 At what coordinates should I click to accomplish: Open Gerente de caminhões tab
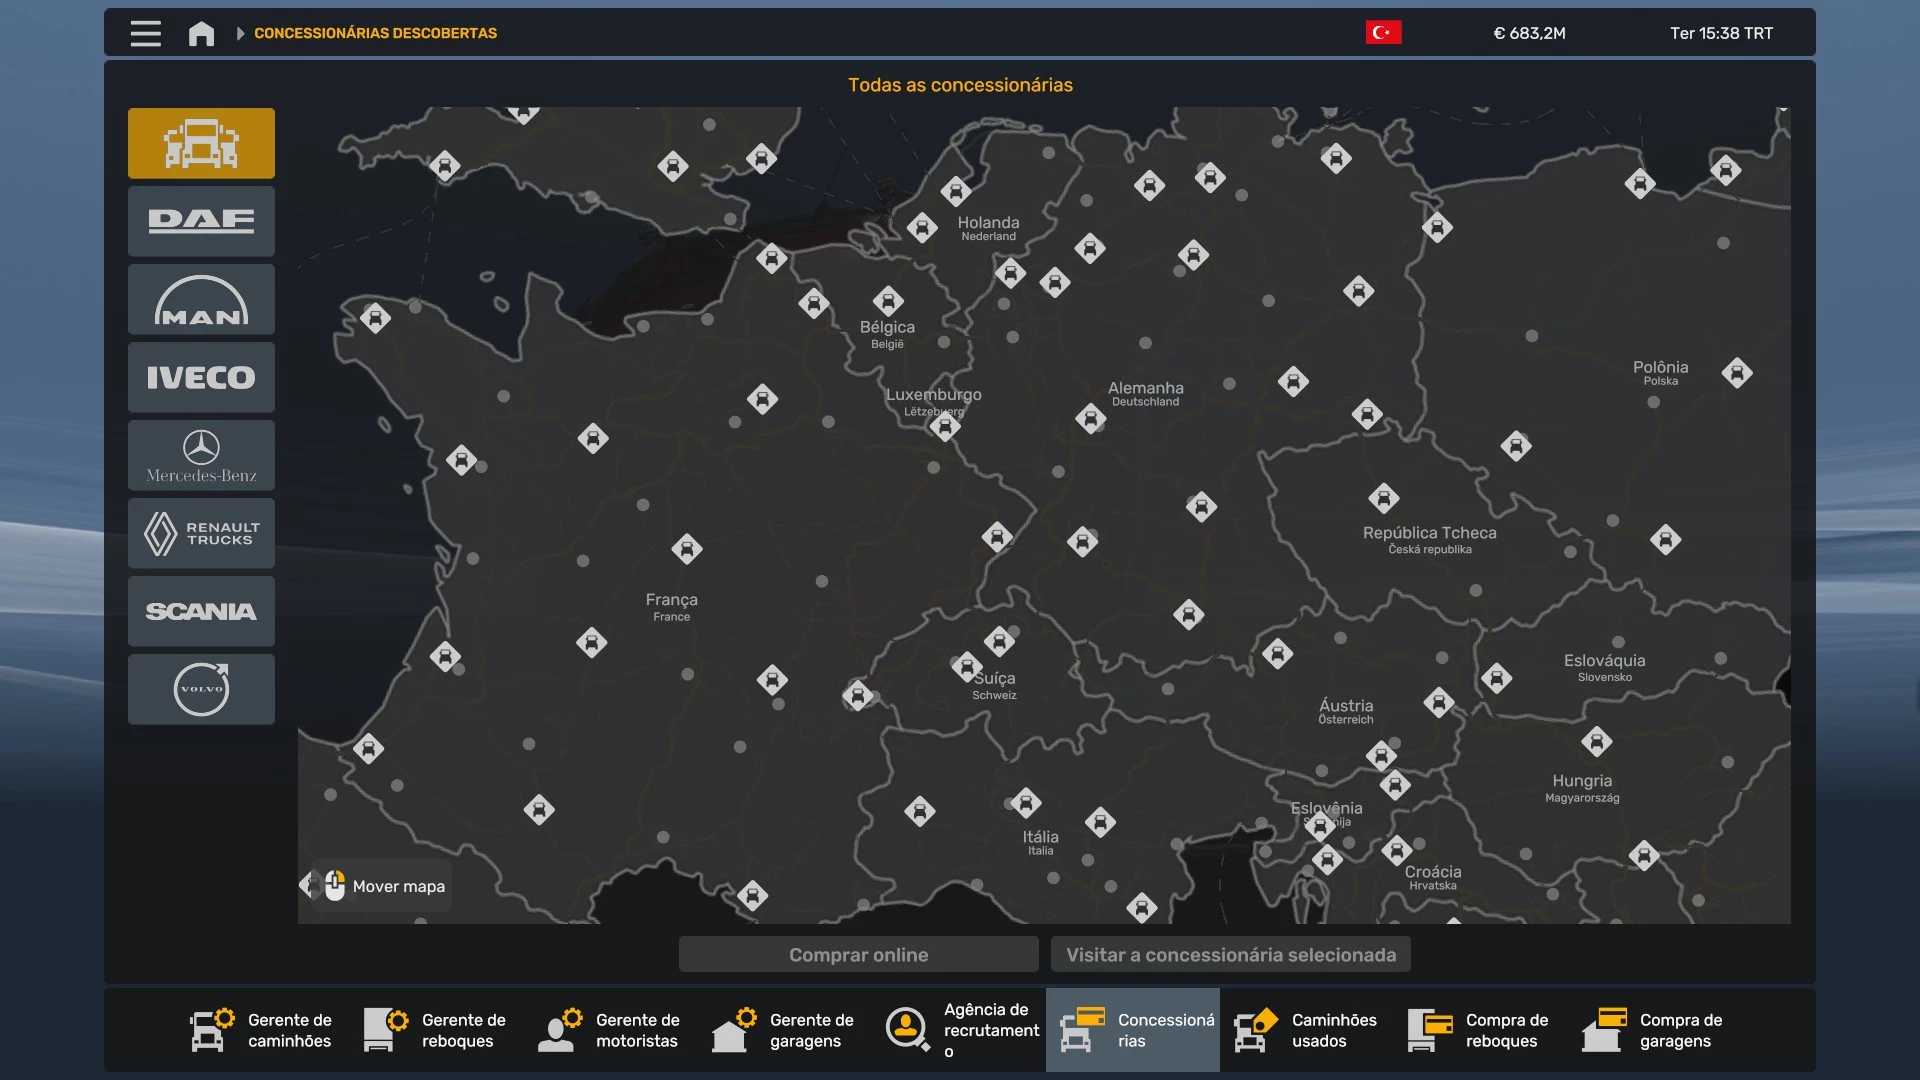(x=261, y=1030)
